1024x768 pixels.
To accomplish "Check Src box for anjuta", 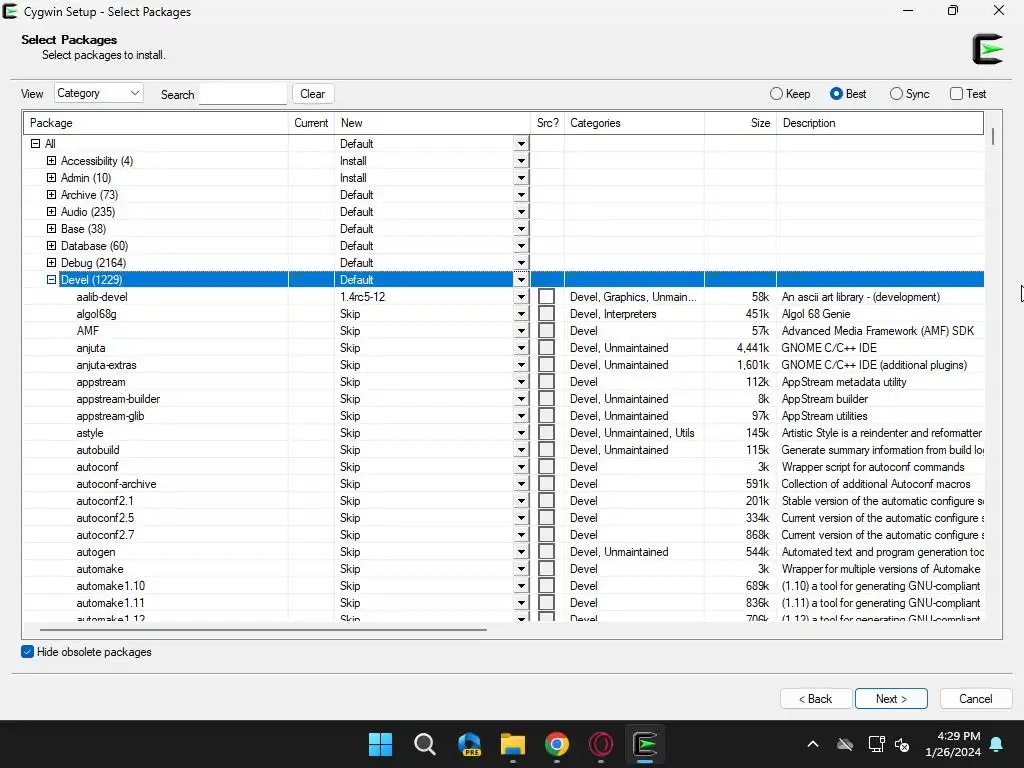I will (x=547, y=347).
